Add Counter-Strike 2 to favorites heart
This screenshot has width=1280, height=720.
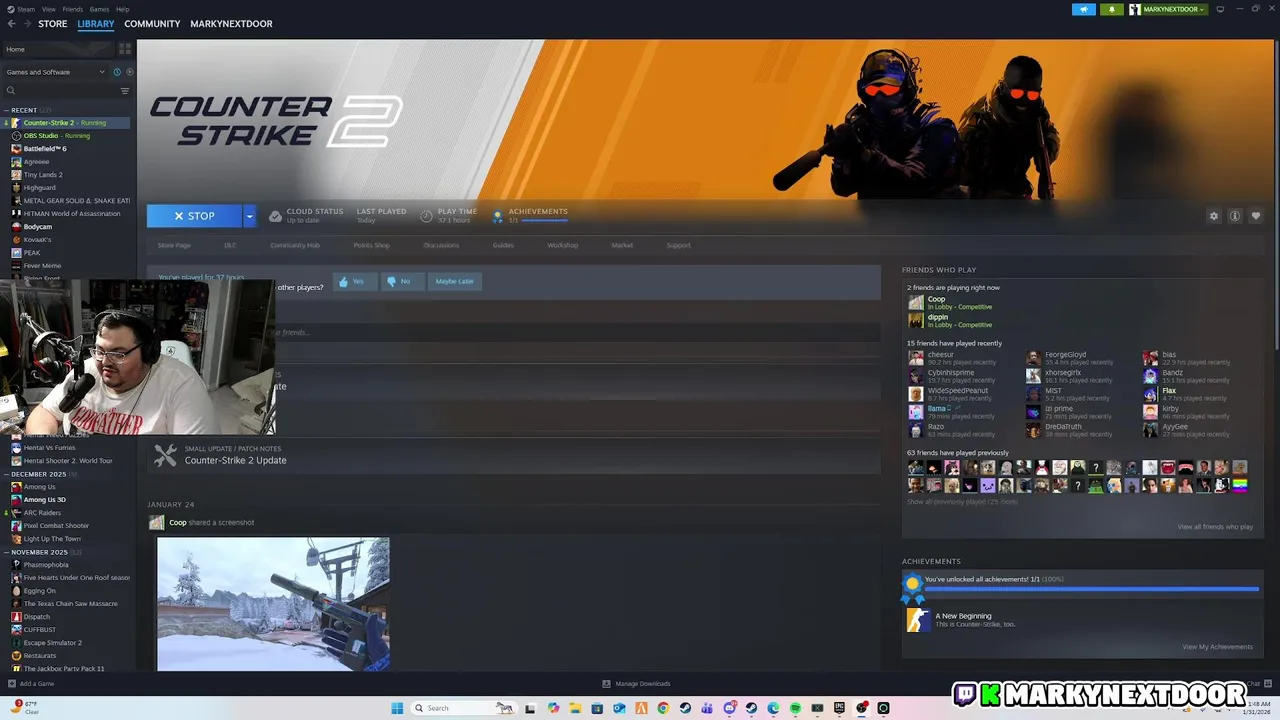tap(1256, 216)
